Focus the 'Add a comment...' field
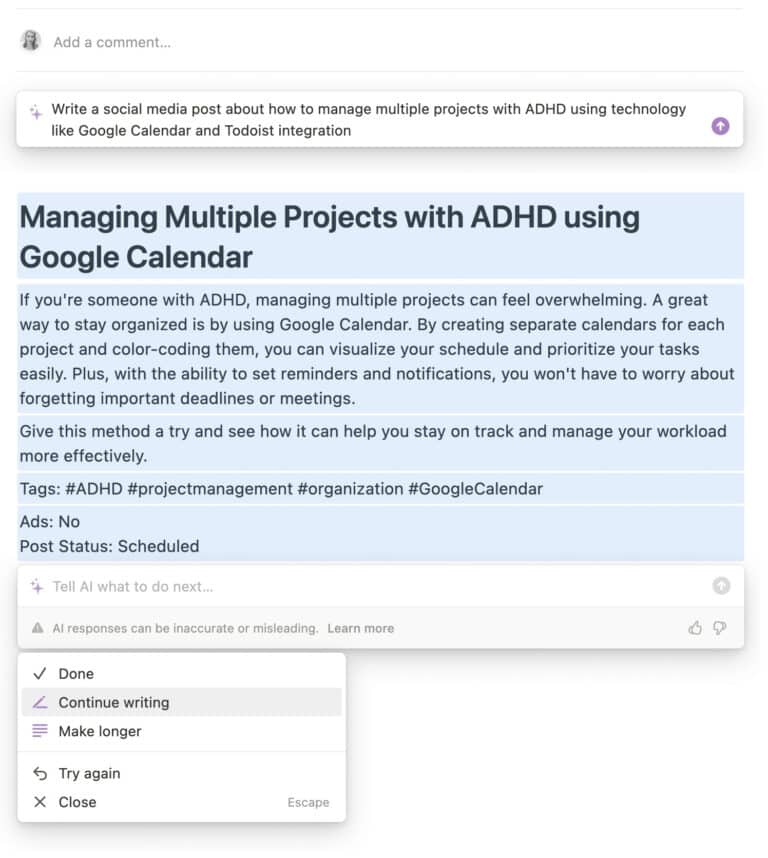This screenshot has height=858, width=768. point(112,42)
